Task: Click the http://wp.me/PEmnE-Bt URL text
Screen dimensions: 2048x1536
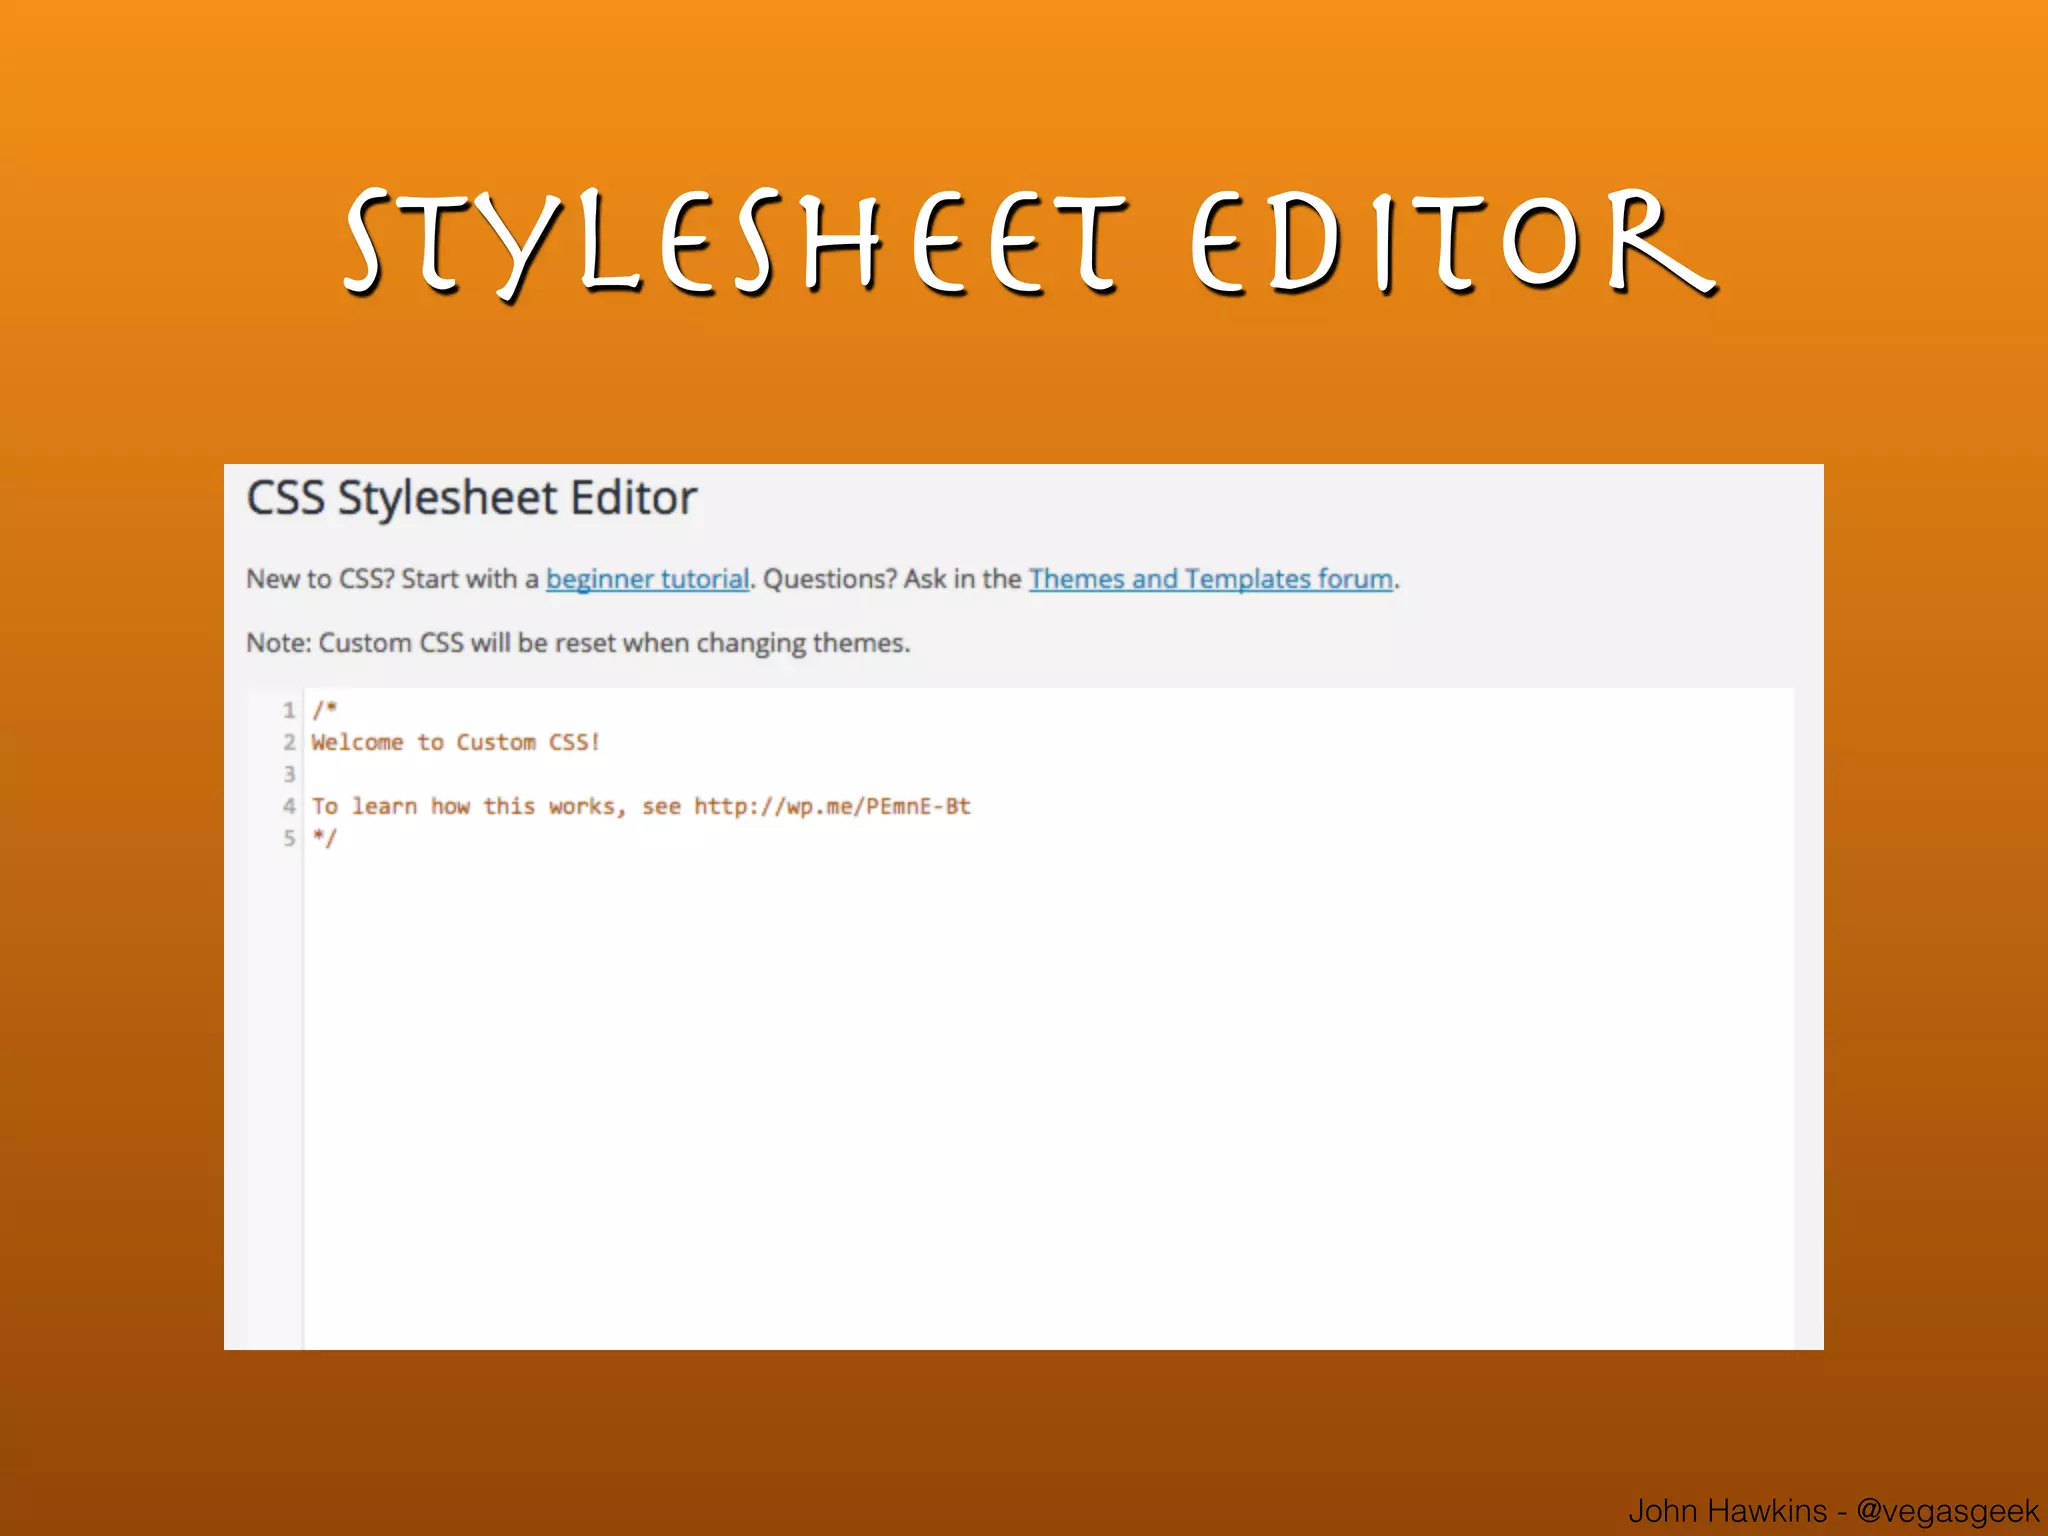Action: click(832, 806)
